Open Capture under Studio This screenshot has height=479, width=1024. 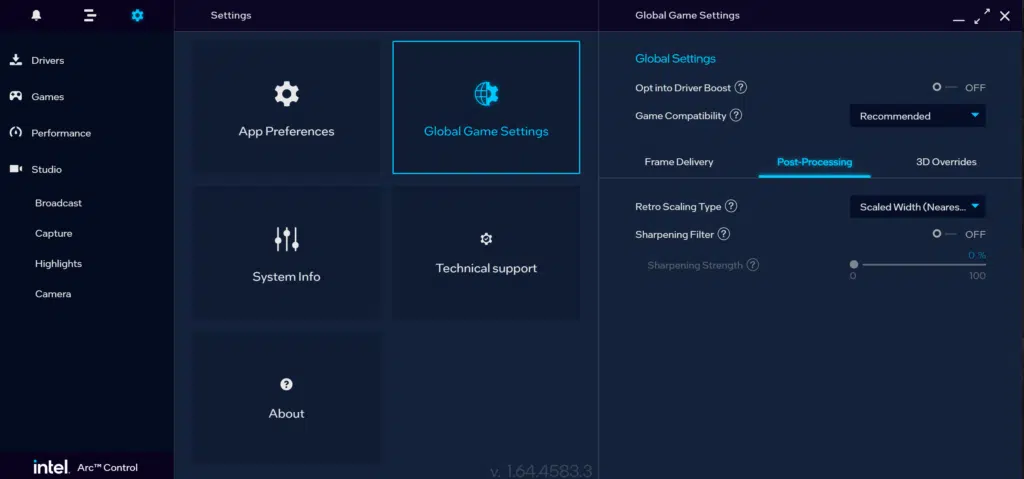(x=54, y=233)
